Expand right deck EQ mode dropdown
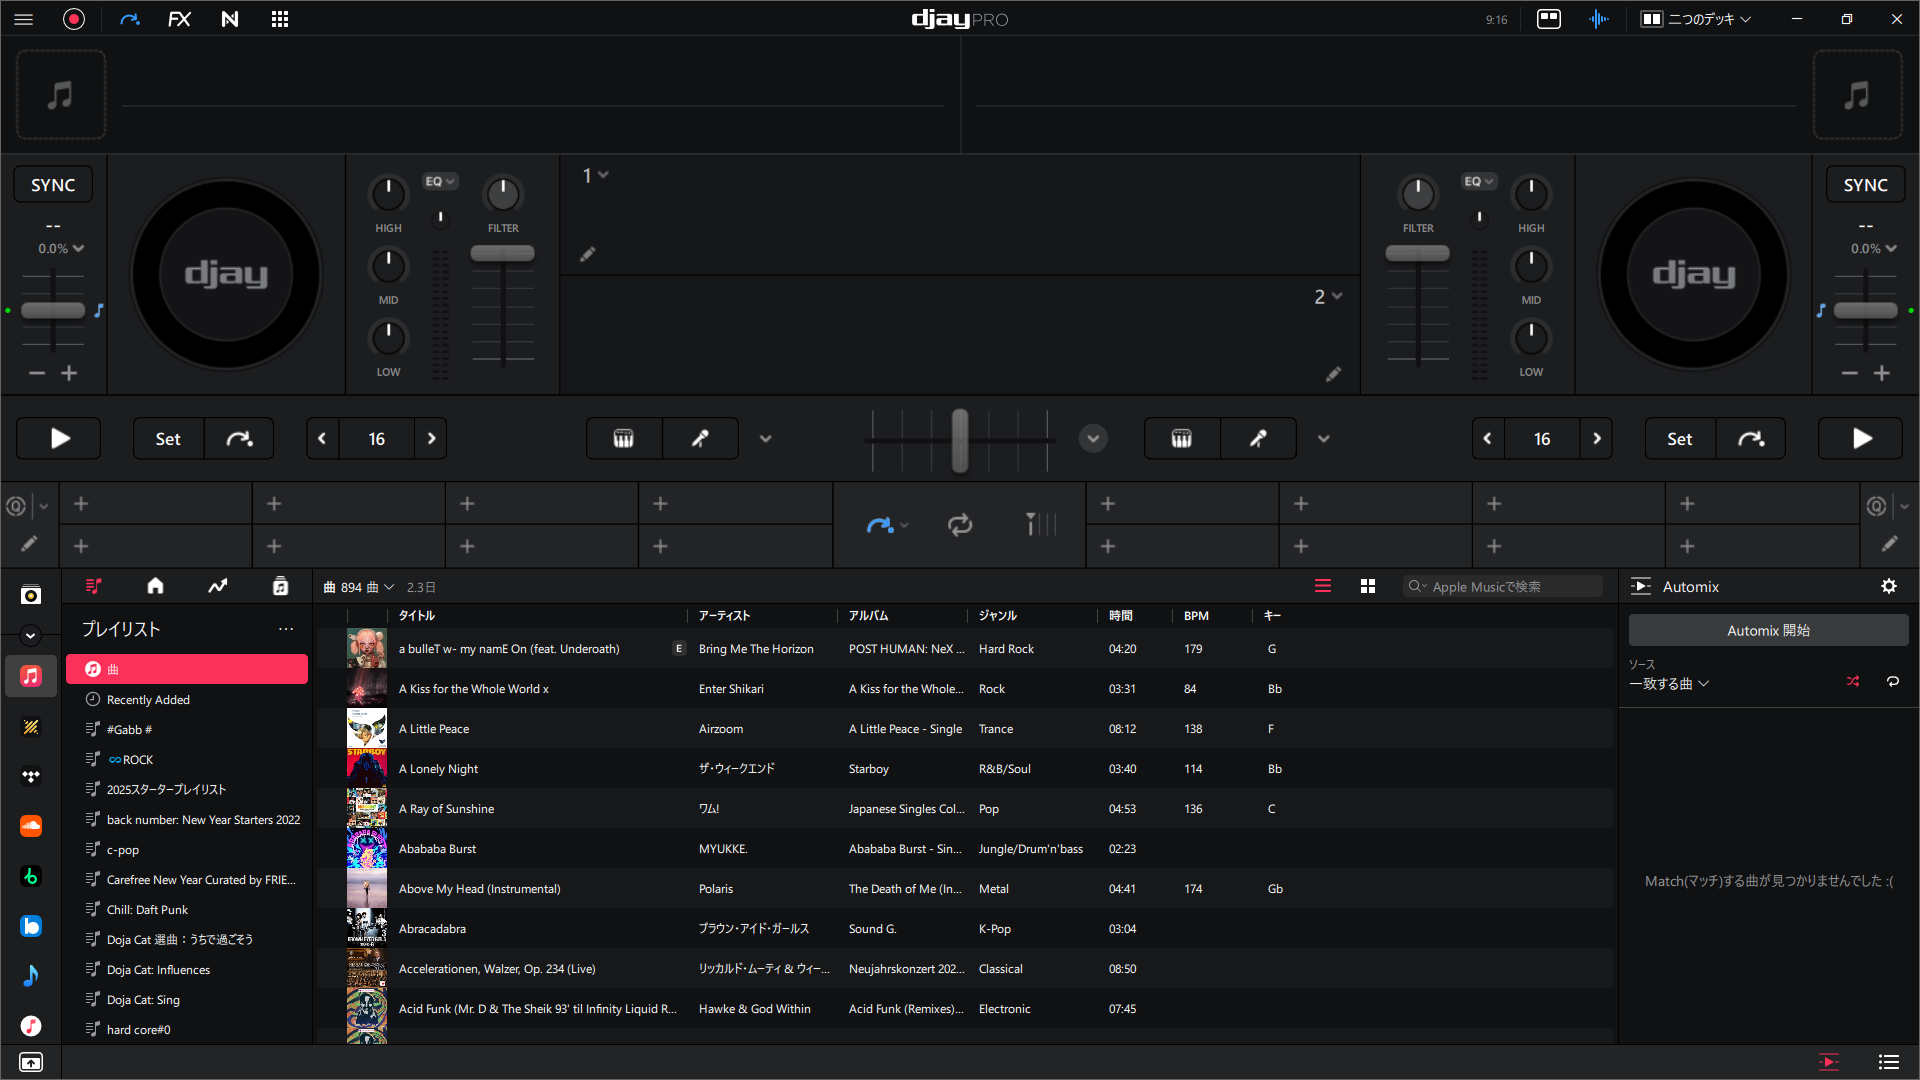The width and height of the screenshot is (1920, 1080). (1480, 181)
